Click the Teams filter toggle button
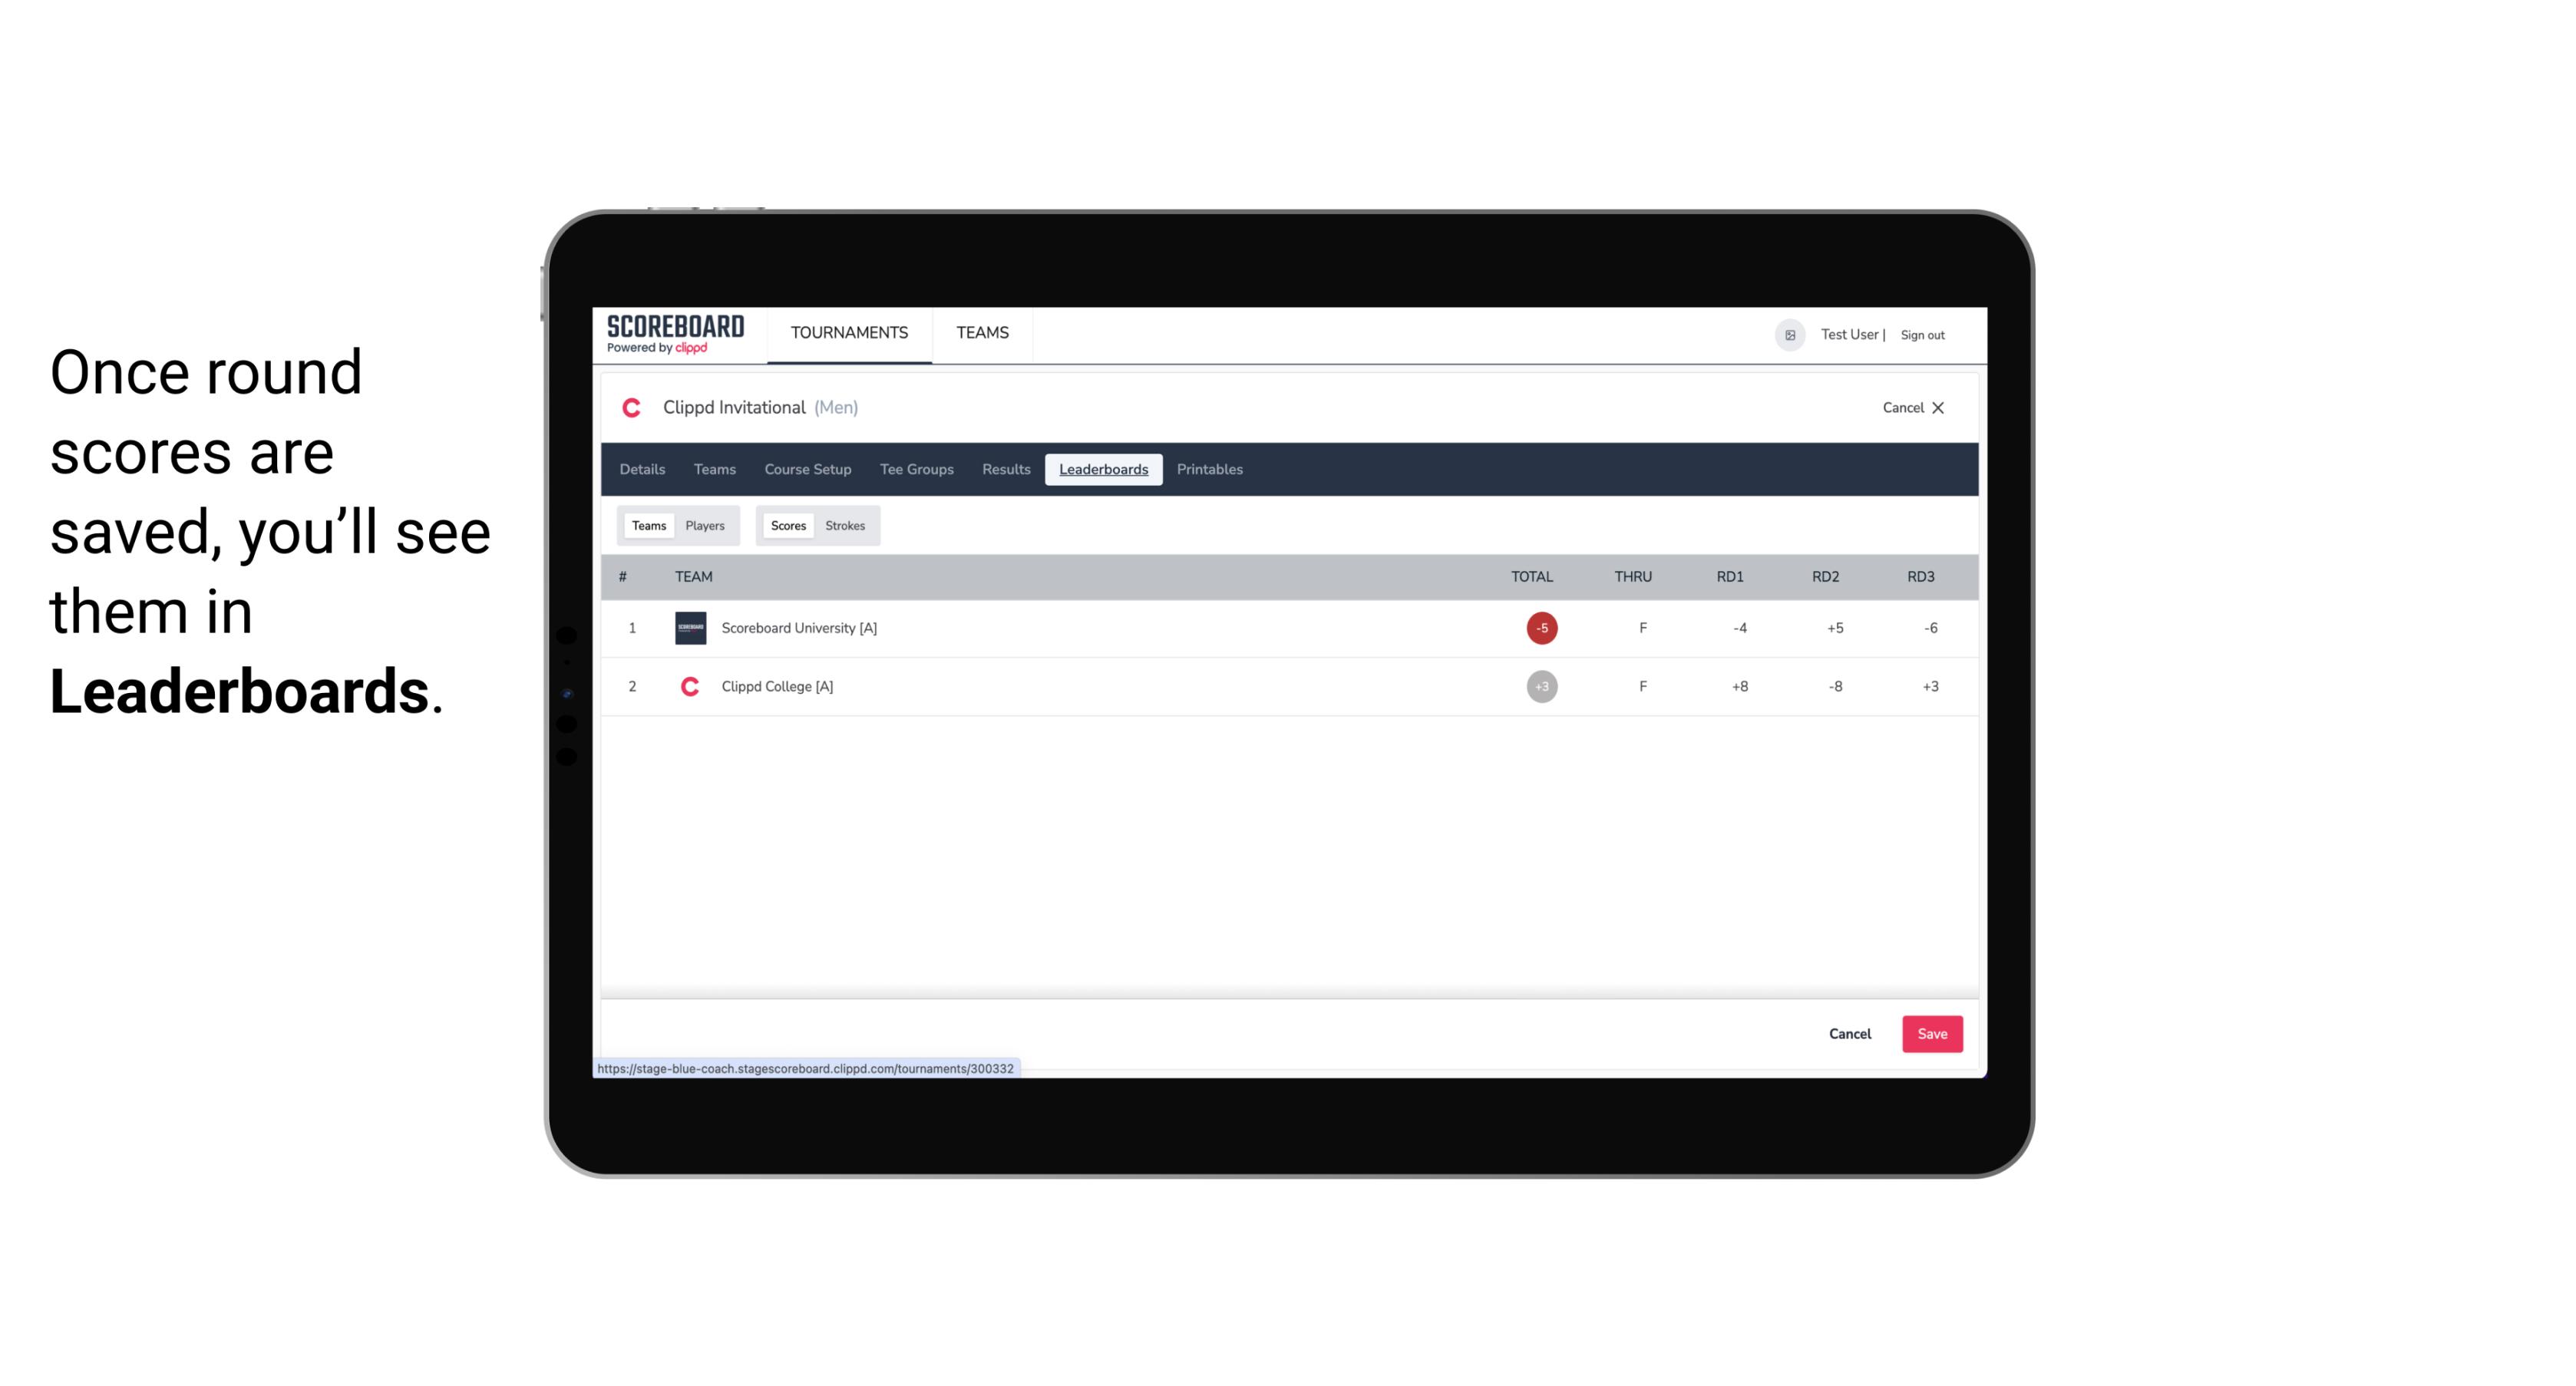This screenshot has width=2576, height=1386. click(x=647, y=526)
